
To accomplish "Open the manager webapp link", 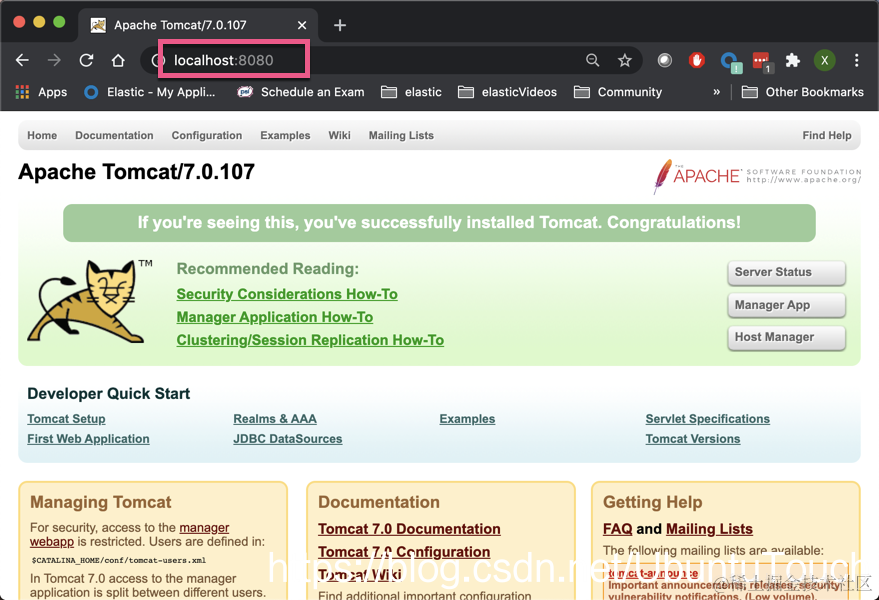I will (x=204, y=528).
